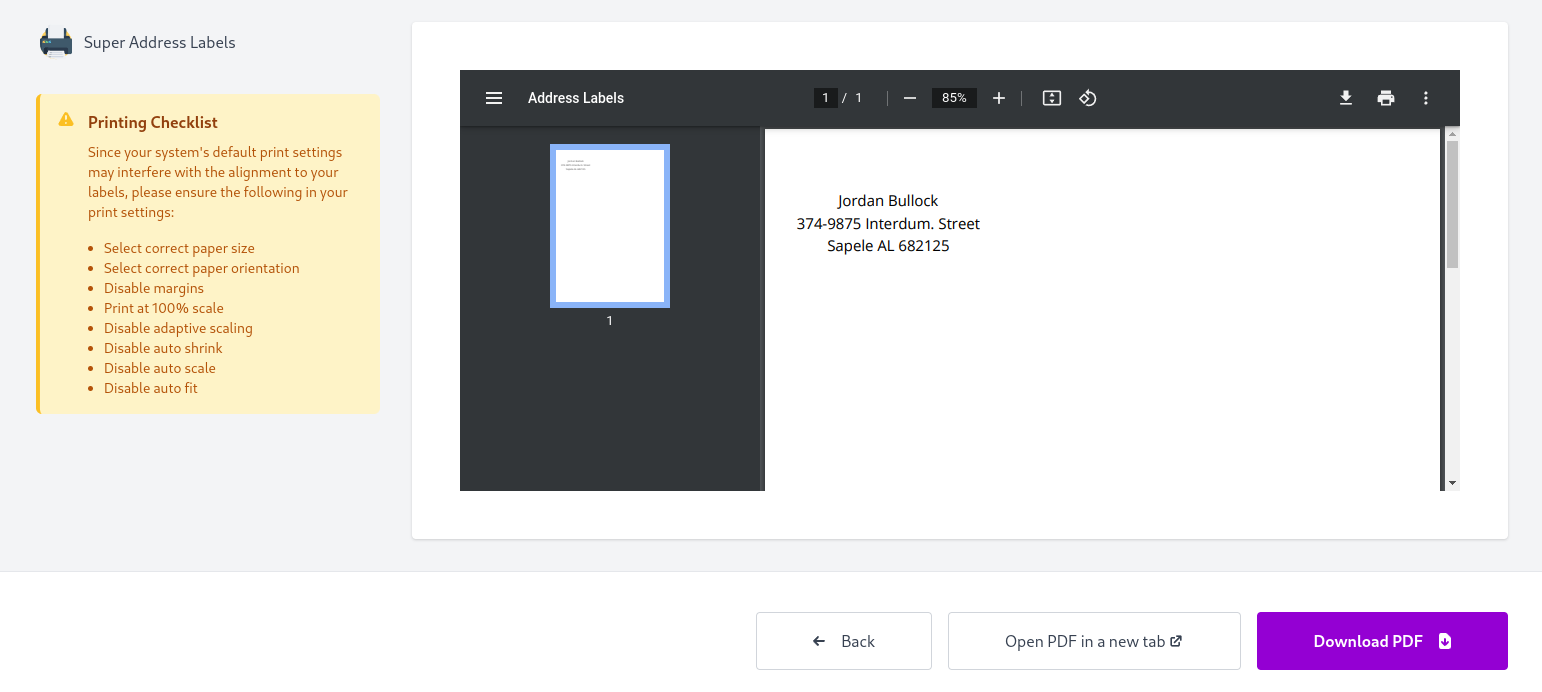
Task: Zoom in using the plus icon
Action: (999, 97)
